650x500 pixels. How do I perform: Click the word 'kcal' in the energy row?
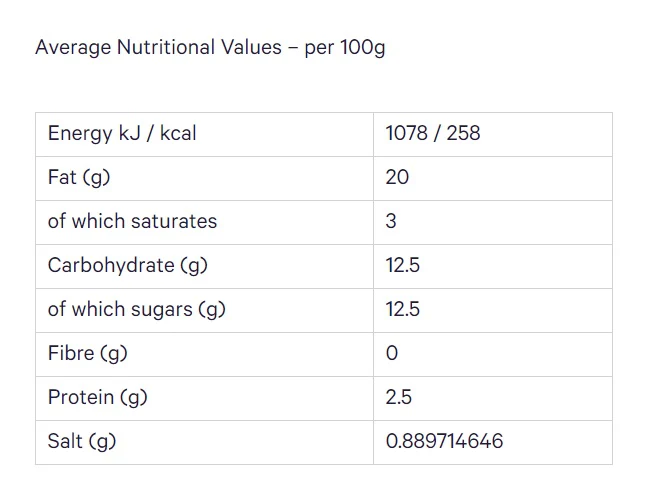click(178, 133)
